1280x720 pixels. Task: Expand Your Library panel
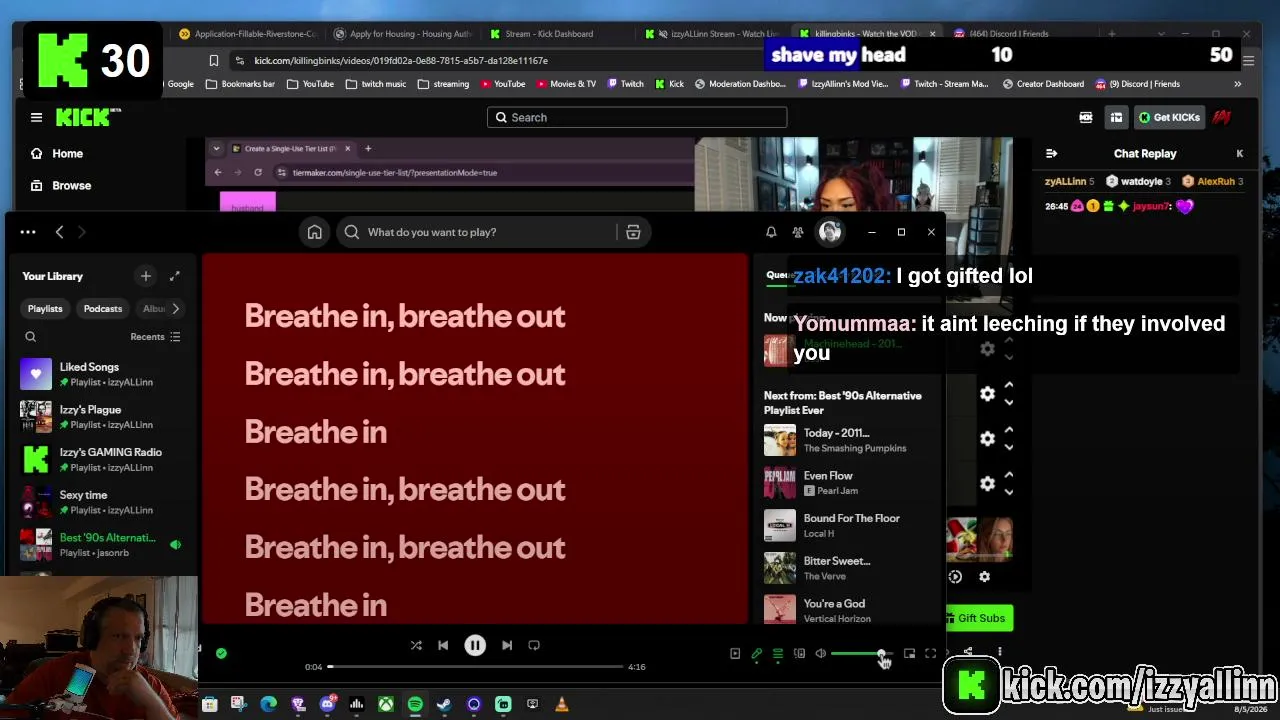pyautogui.click(x=175, y=276)
